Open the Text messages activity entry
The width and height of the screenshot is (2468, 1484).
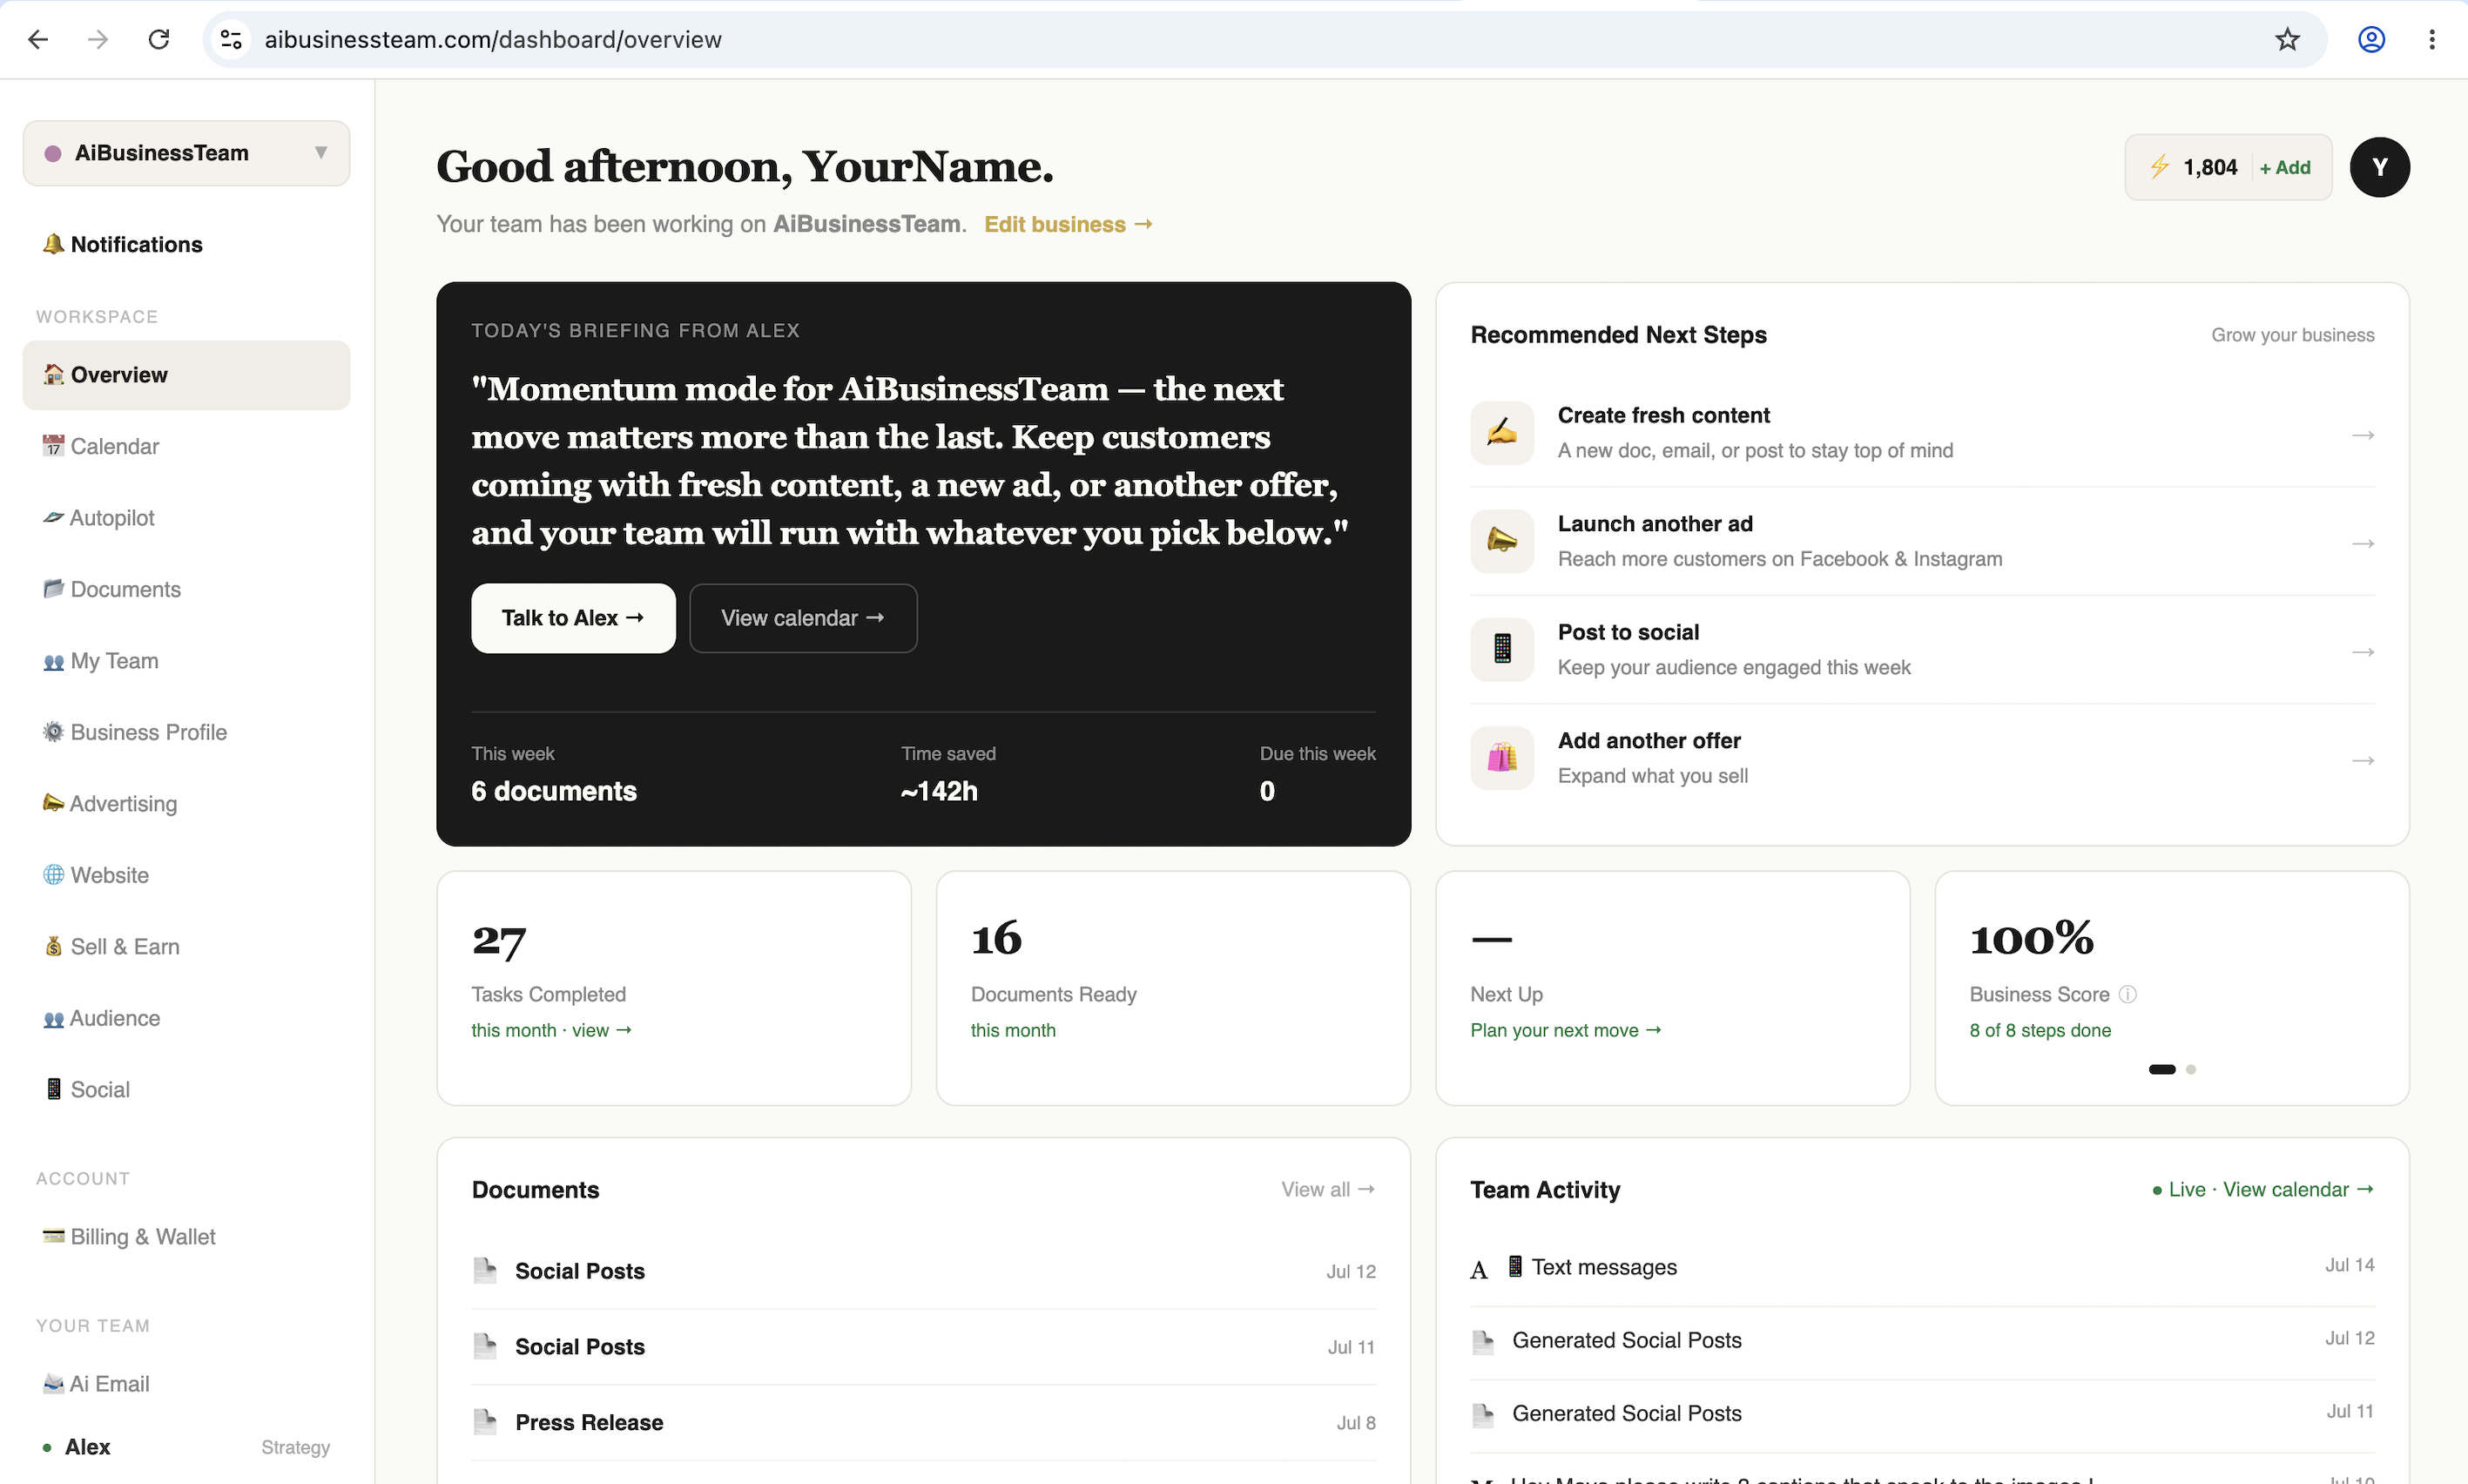(1922, 1267)
